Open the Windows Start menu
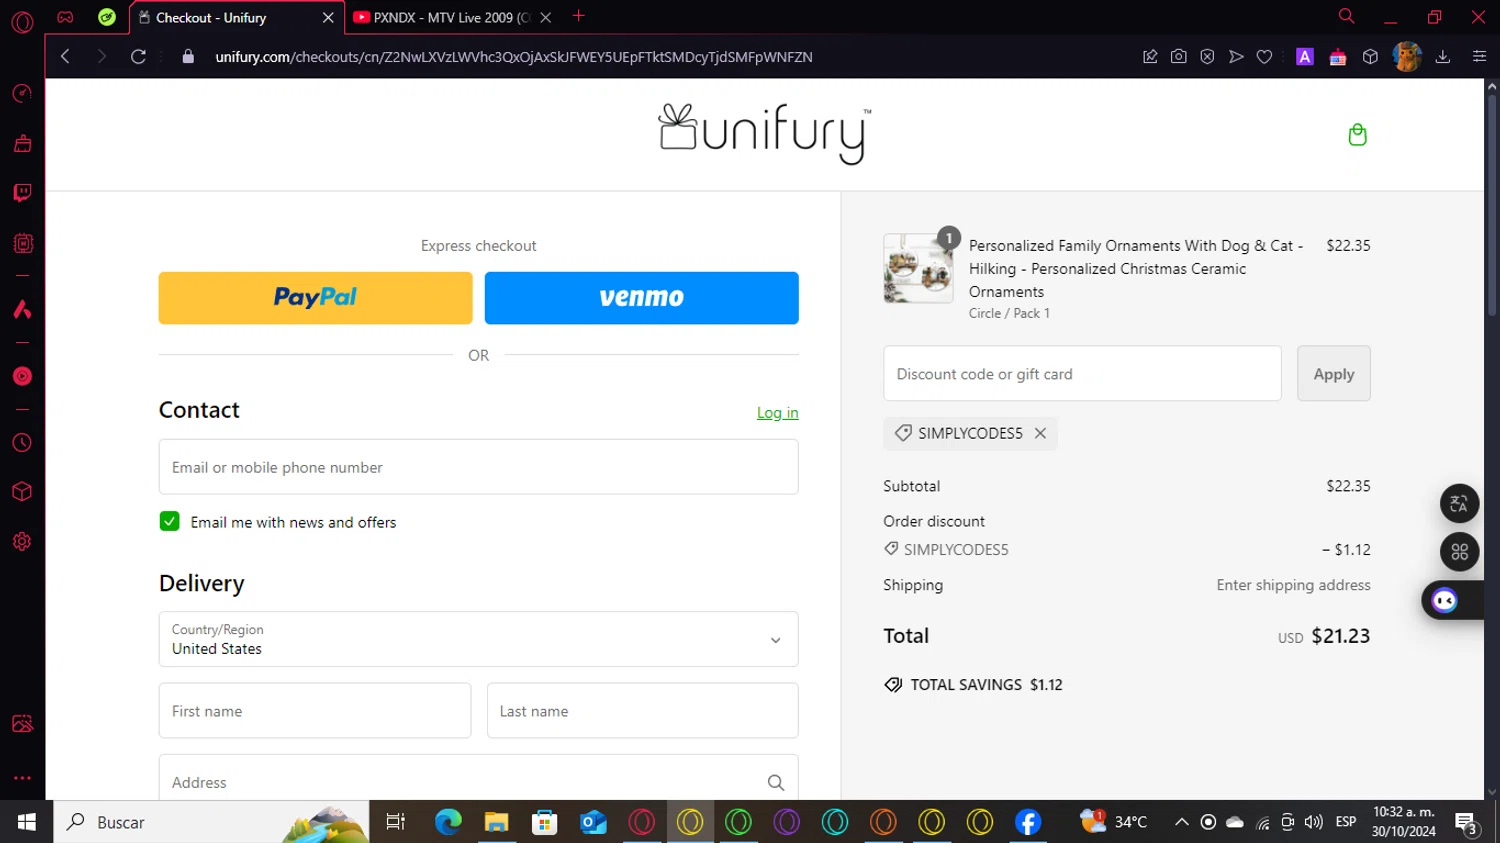Viewport: 1500px width, 843px height. [26, 822]
